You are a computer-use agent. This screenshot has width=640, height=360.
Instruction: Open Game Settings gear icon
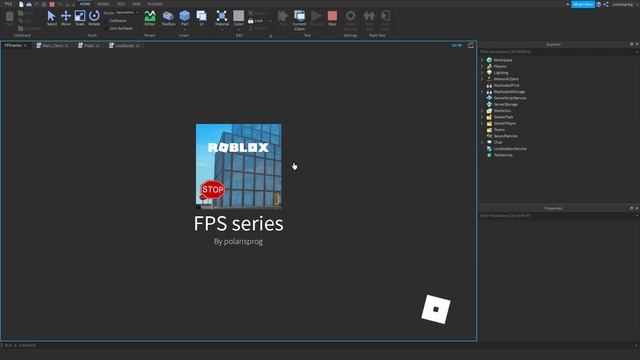351,16
